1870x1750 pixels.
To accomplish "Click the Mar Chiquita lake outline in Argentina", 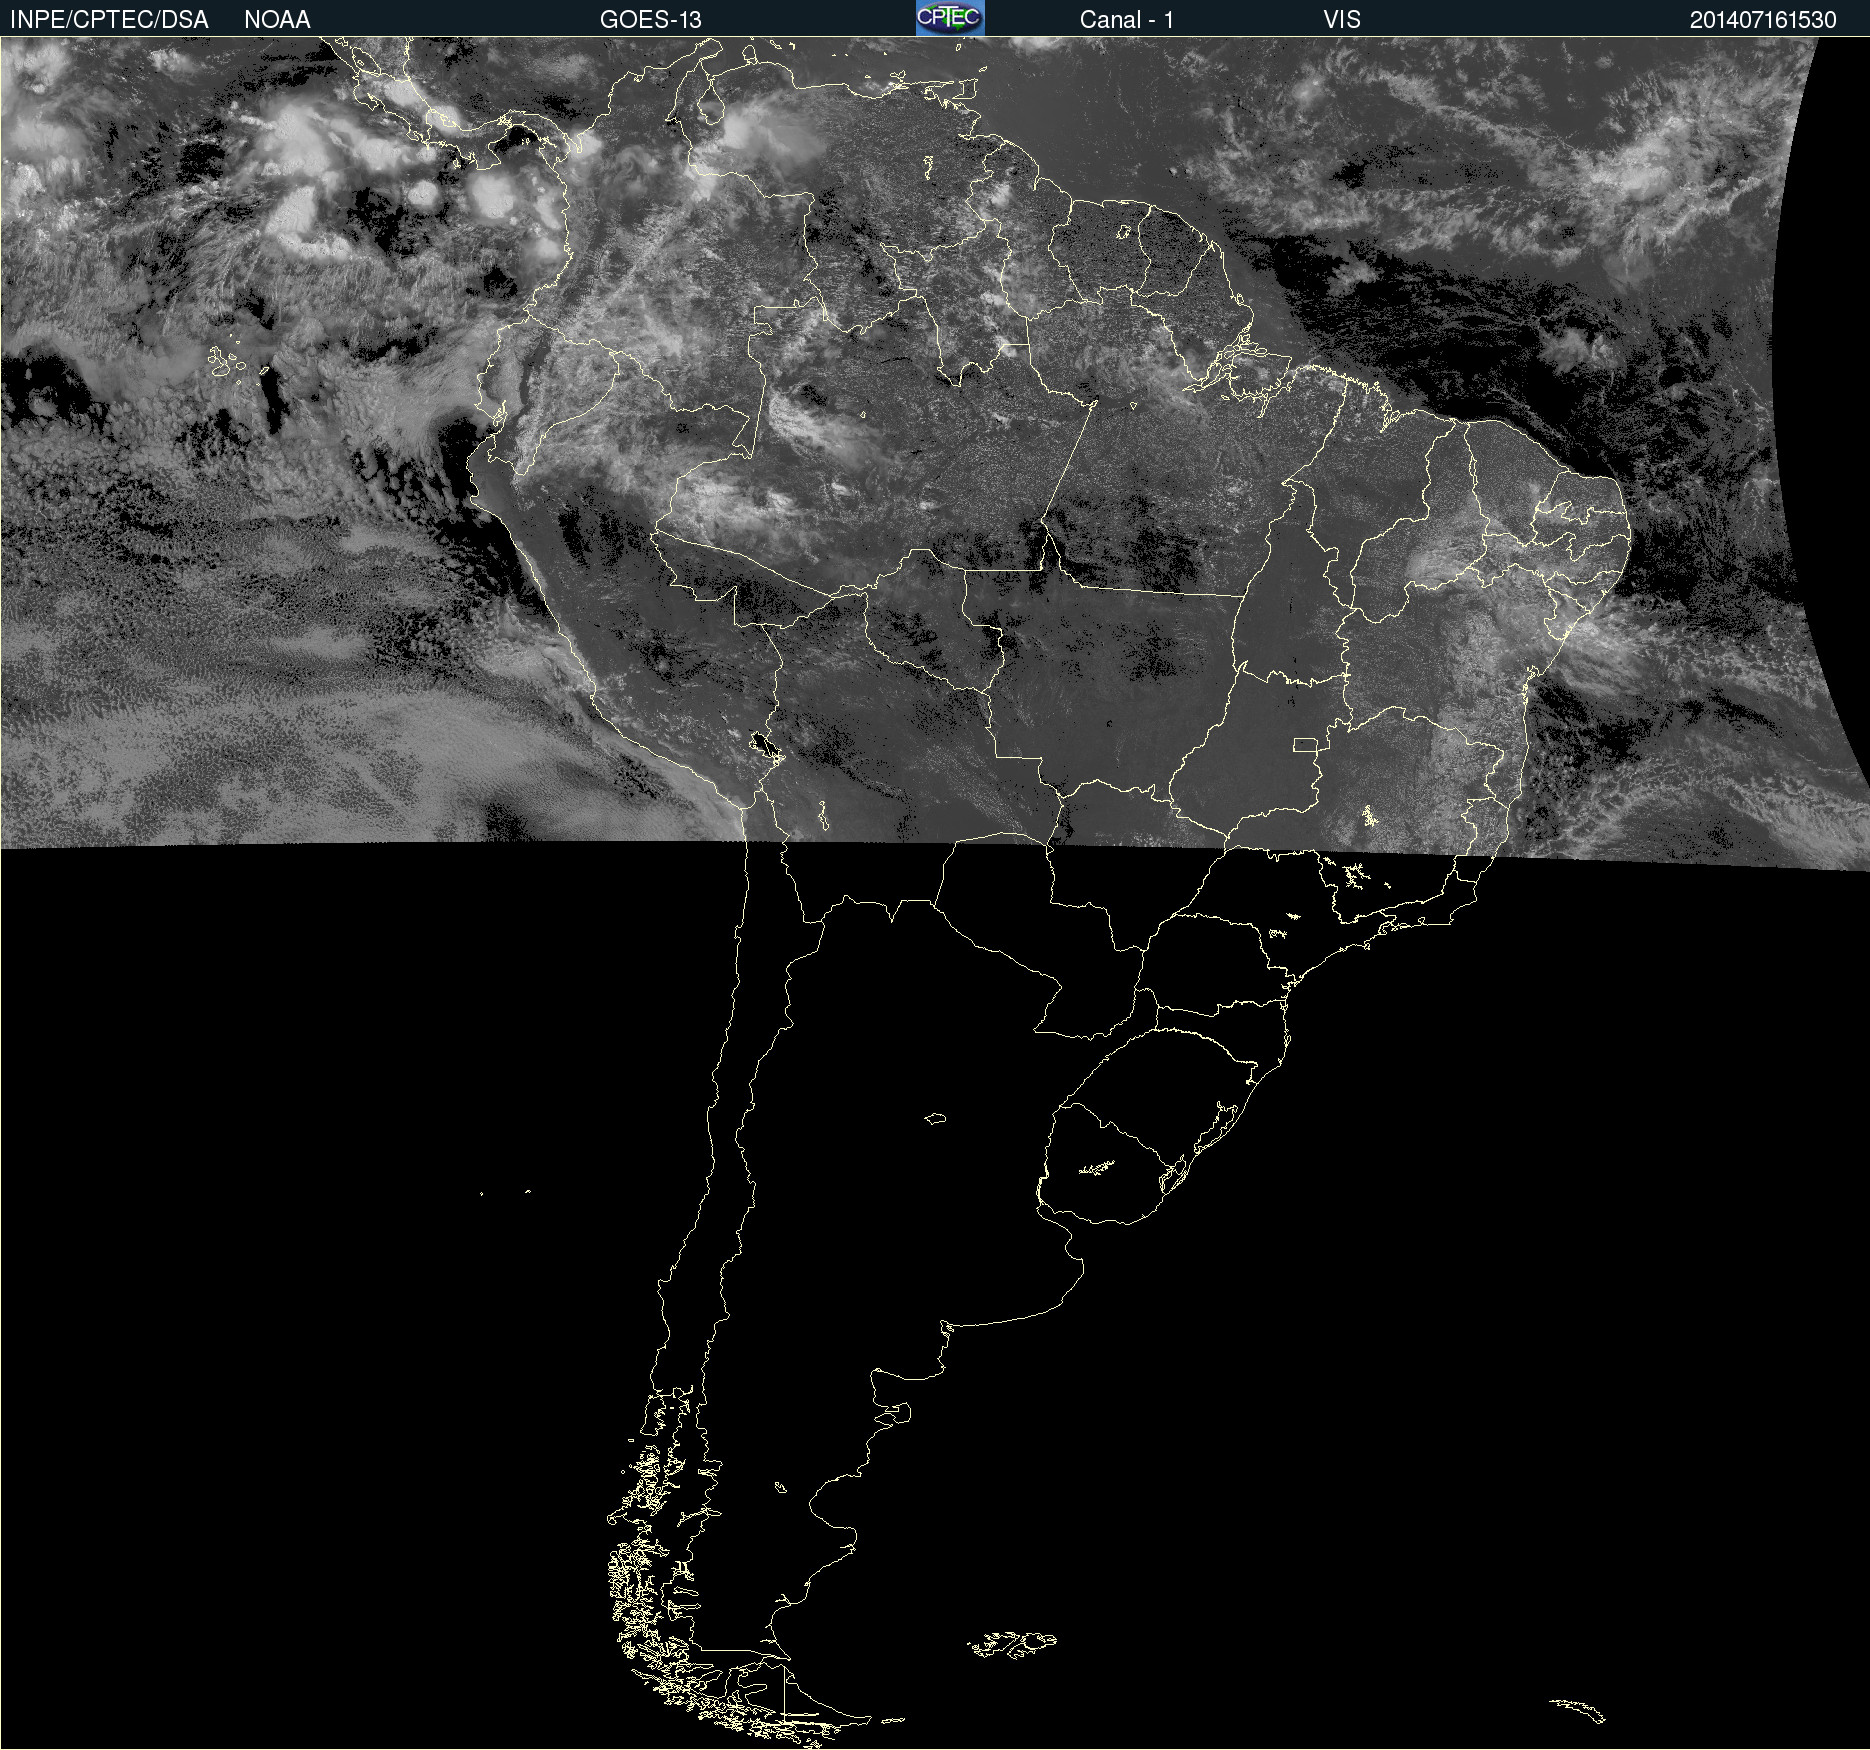I will 935,1118.
